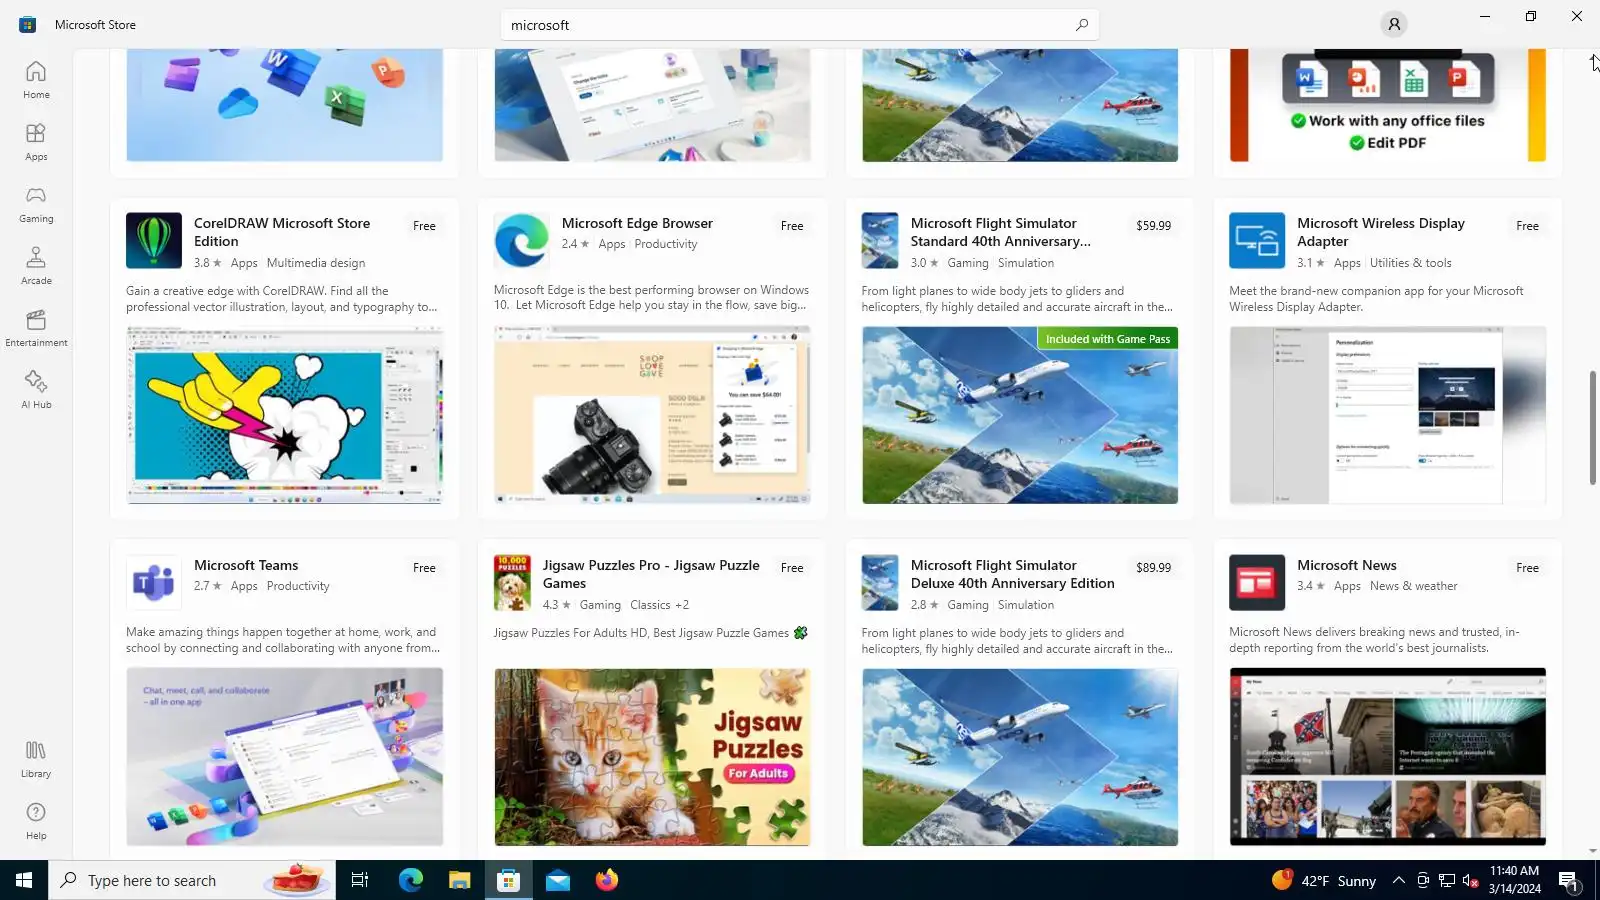Open the Microsoft News title
Viewport: 1600px width, 900px height.
[1347, 565]
